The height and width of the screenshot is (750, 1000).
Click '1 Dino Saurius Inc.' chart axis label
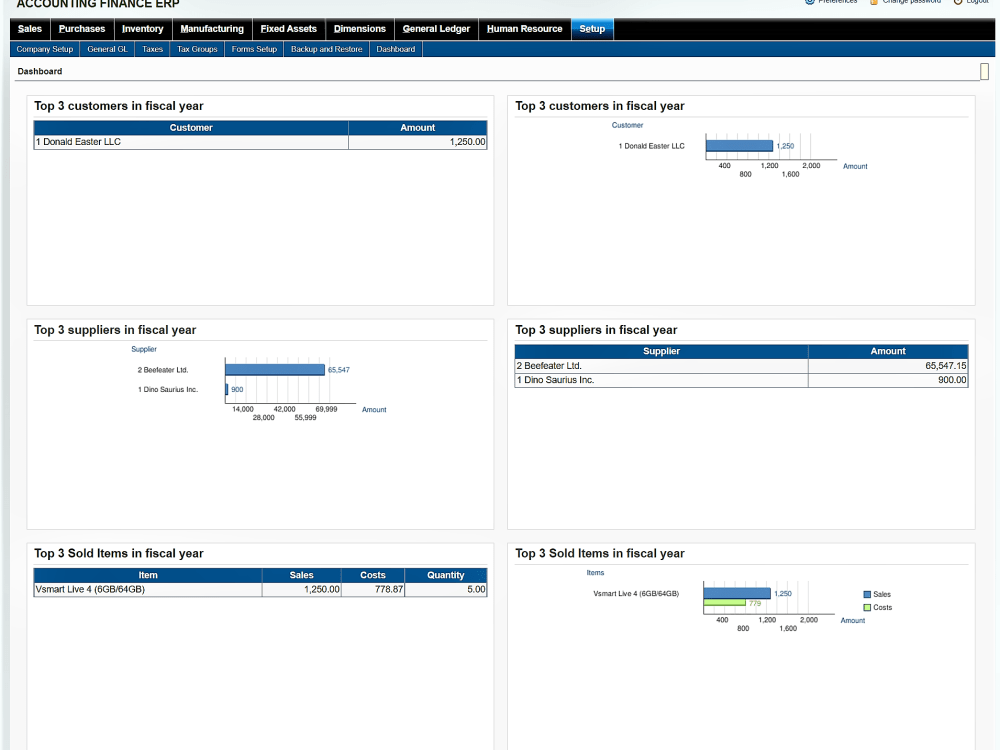[168, 389]
